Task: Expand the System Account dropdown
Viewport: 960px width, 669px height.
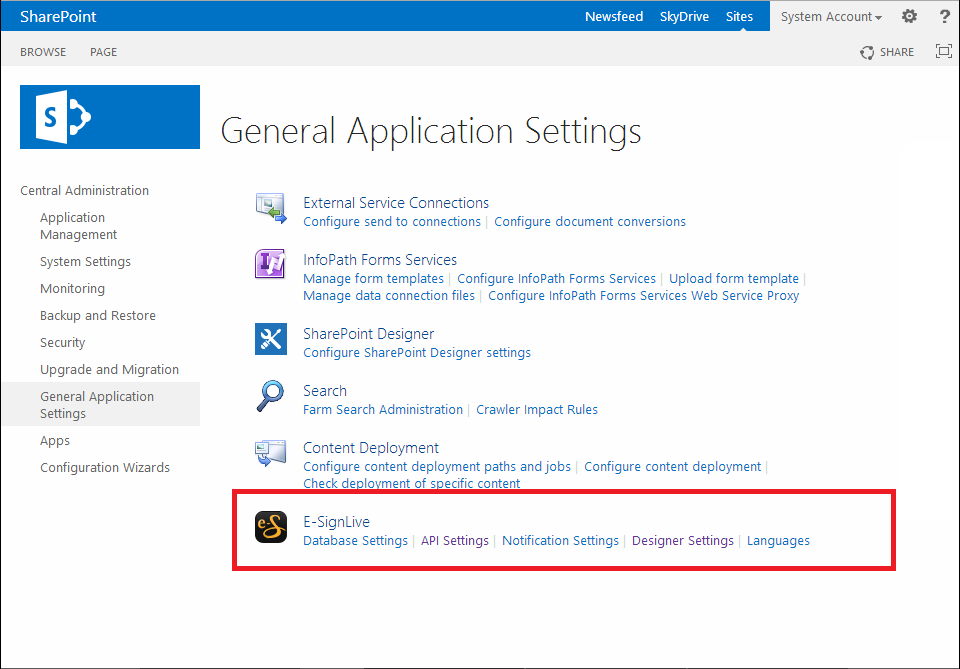Action: pyautogui.click(x=831, y=17)
